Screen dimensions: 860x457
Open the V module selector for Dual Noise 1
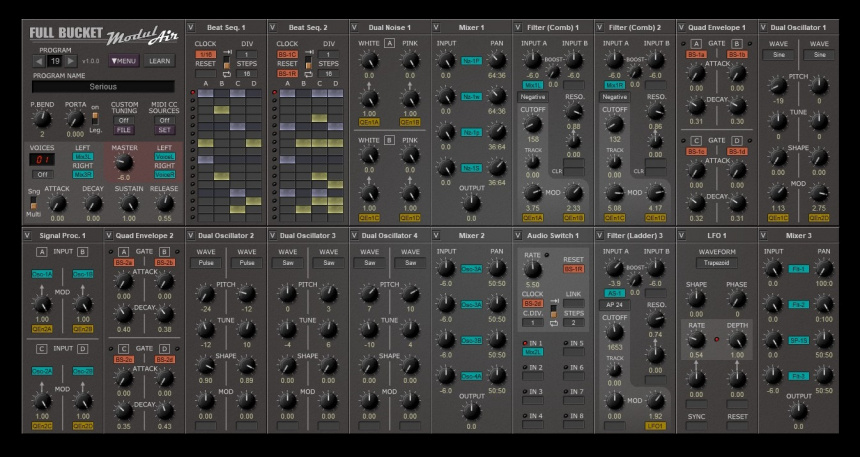pos(354,27)
